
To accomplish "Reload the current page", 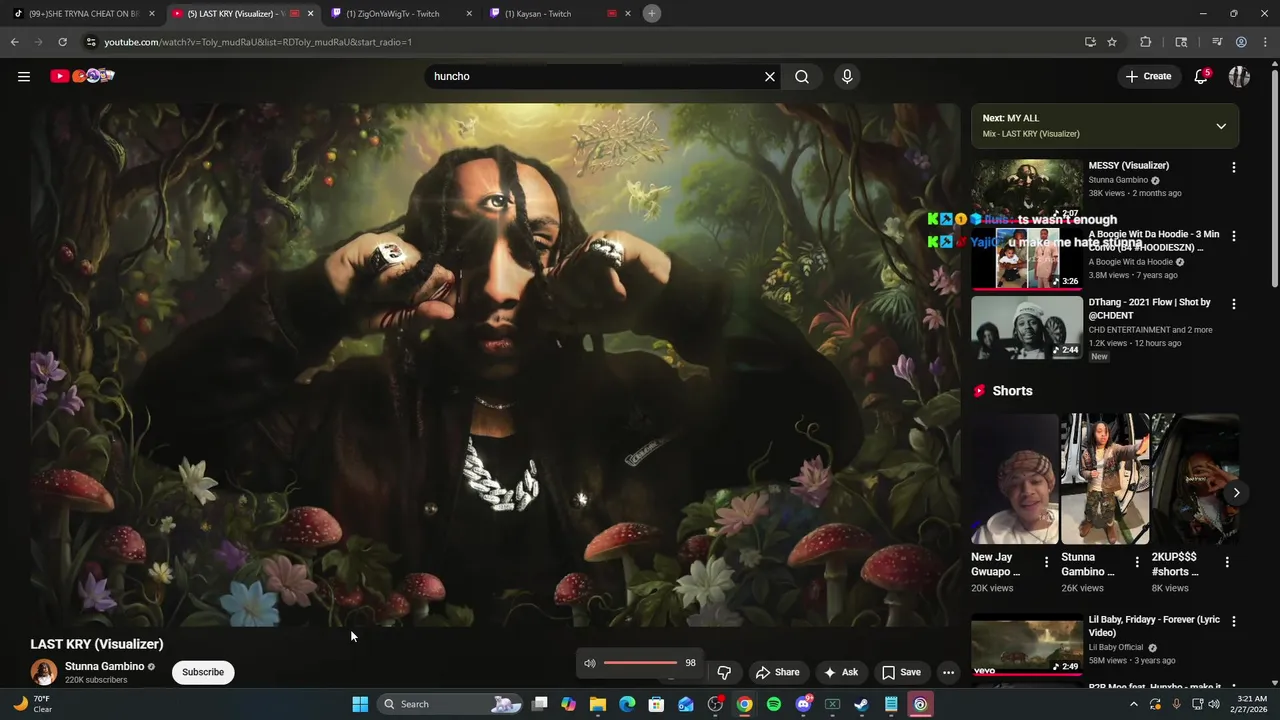I will pyautogui.click(x=62, y=42).
